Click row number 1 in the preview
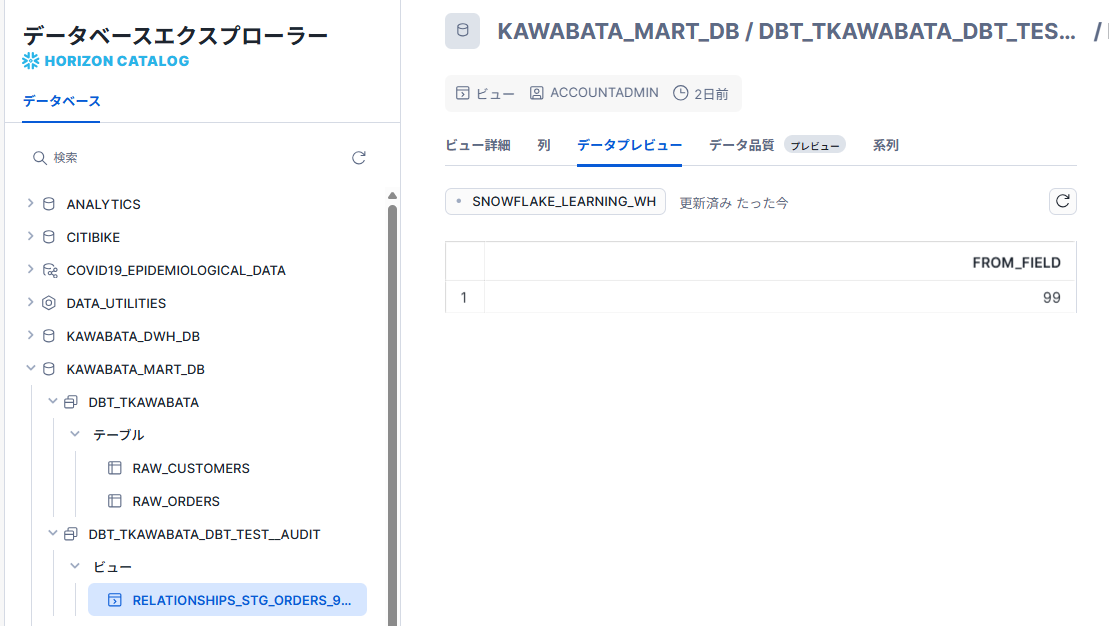 [464, 298]
